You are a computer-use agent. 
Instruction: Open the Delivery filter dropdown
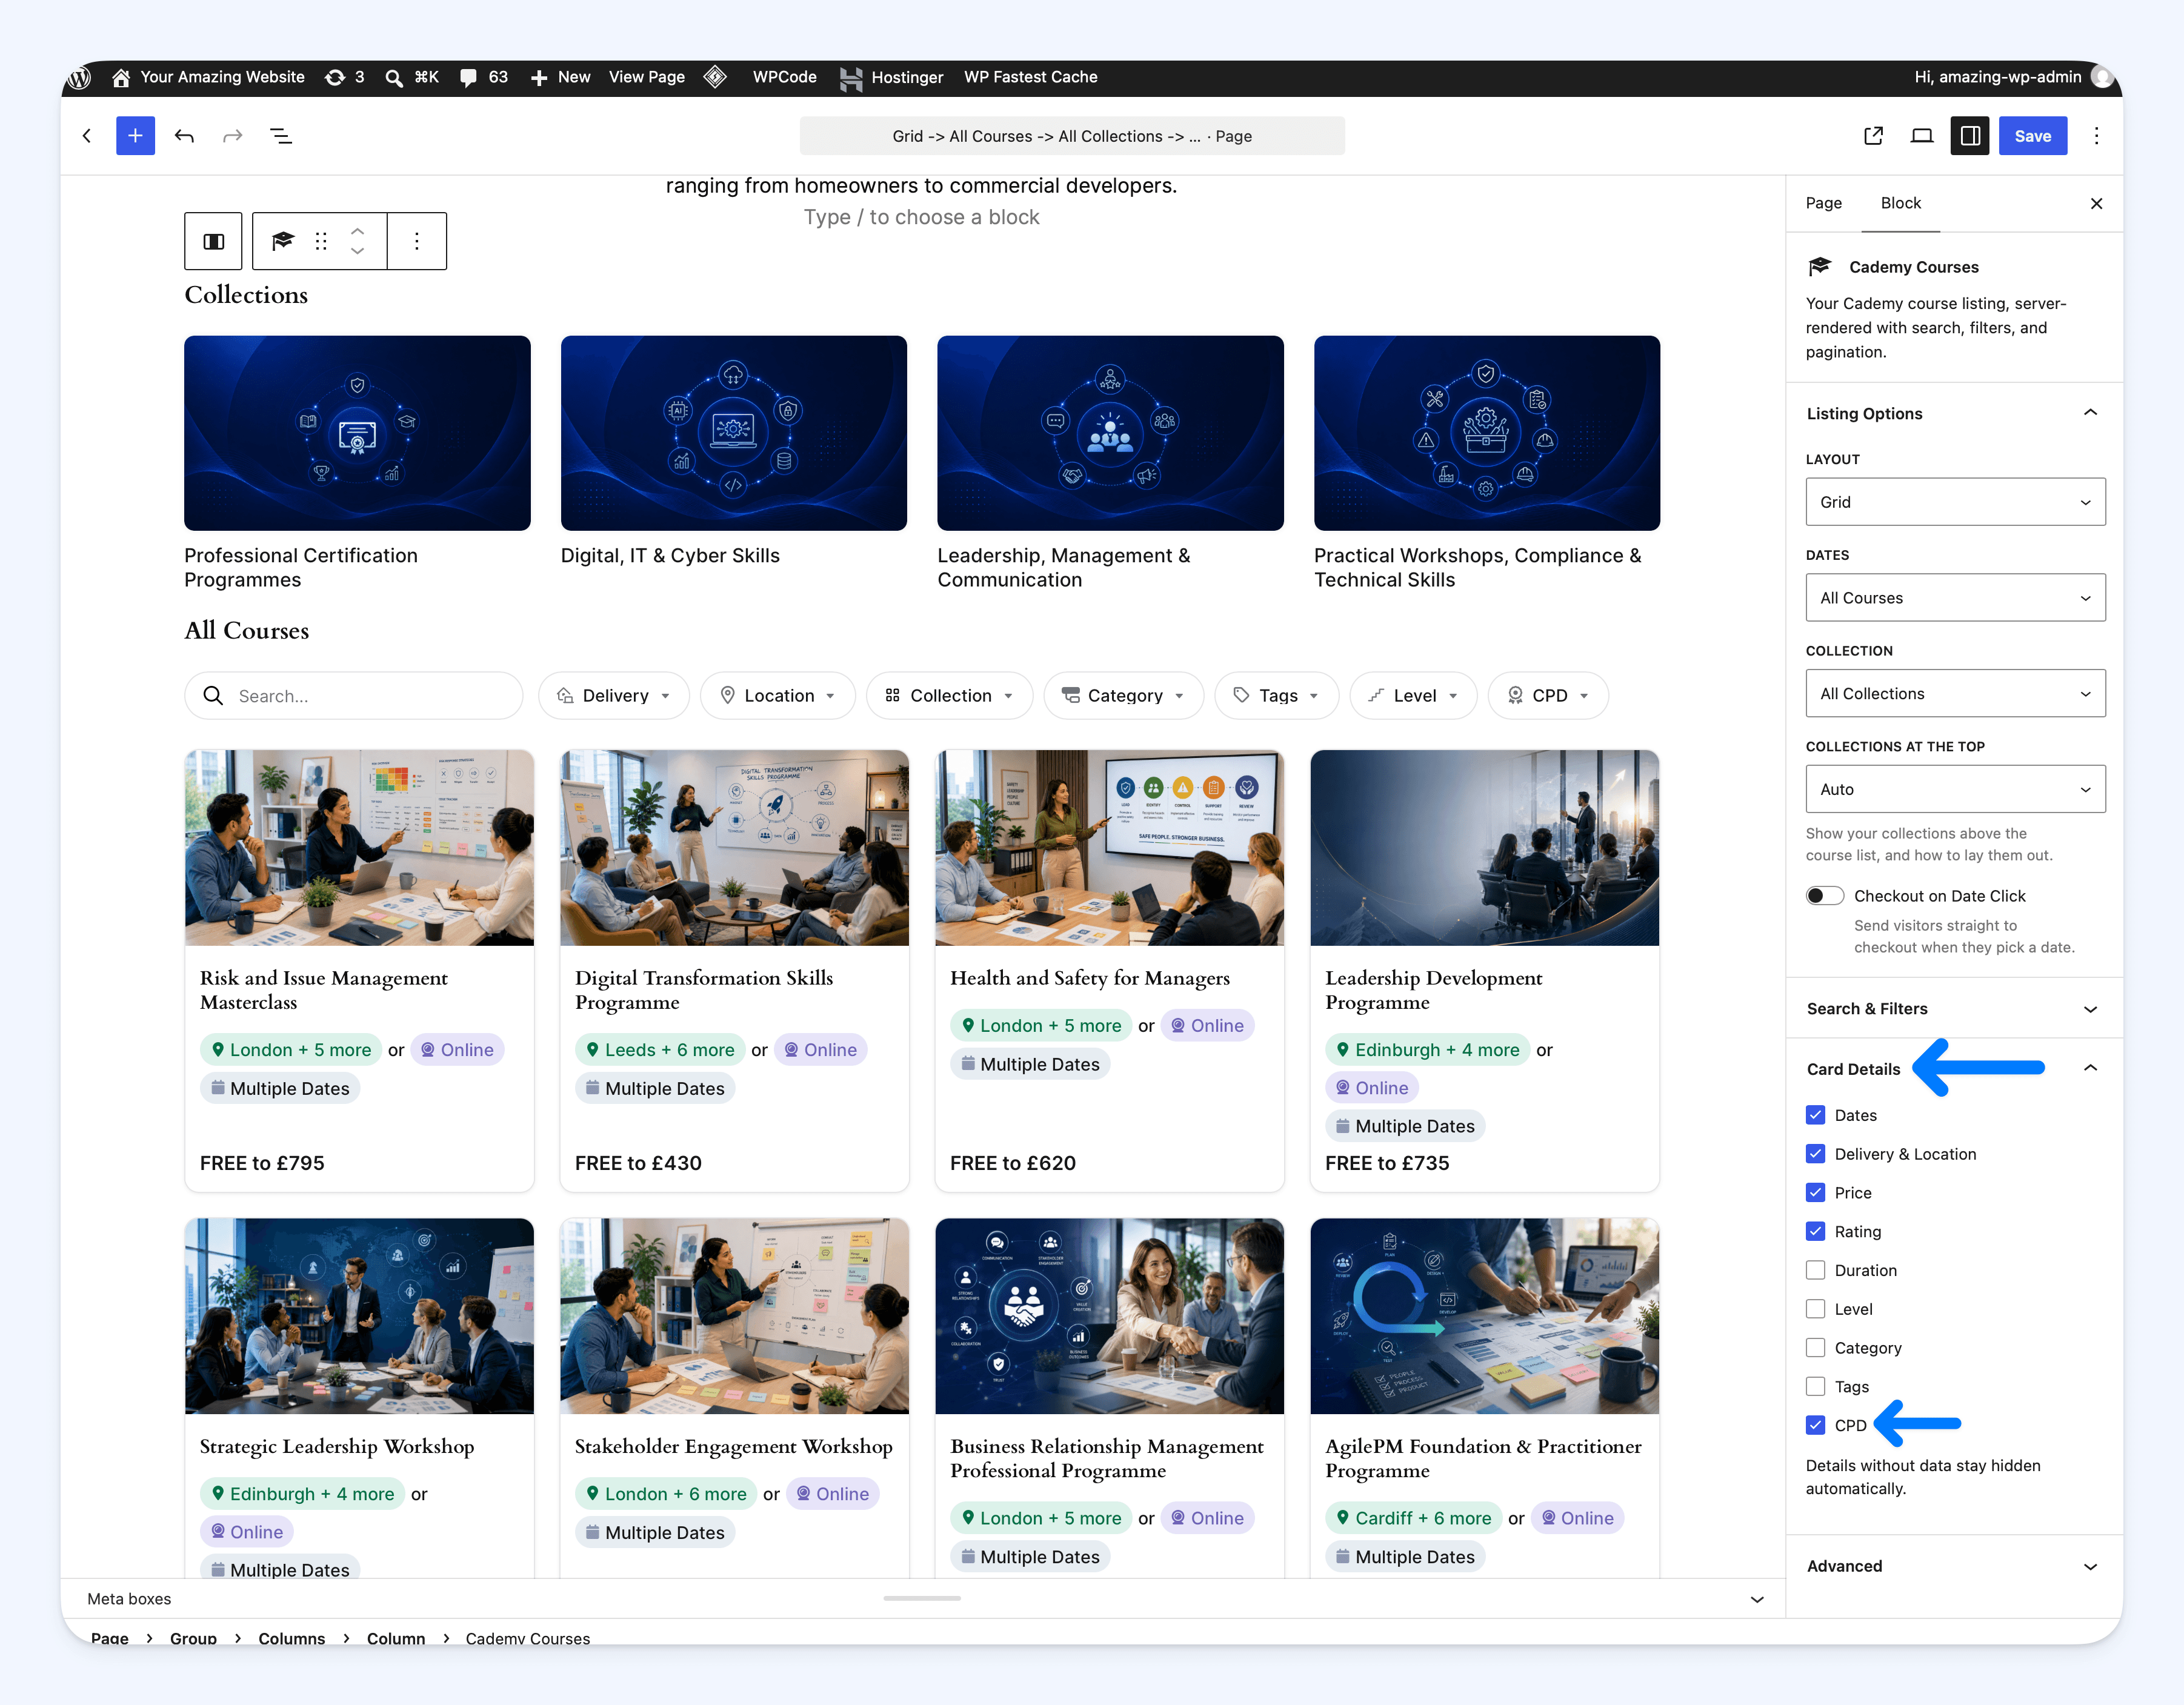pyautogui.click(x=614, y=696)
